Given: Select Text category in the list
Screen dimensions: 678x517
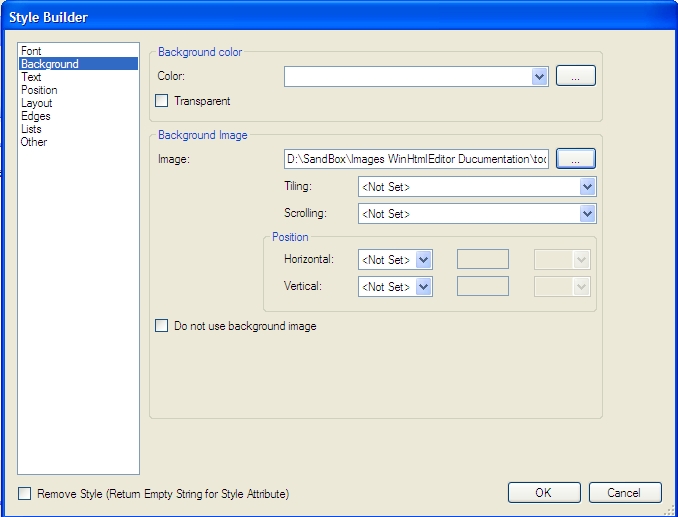Looking at the screenshot, I should 31,77.
